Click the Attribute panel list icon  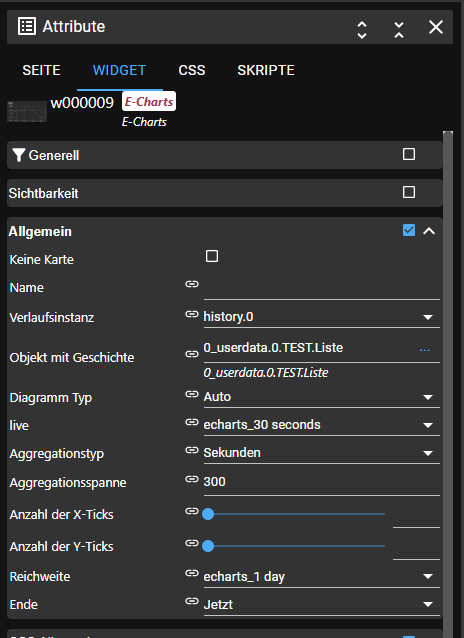27,26
